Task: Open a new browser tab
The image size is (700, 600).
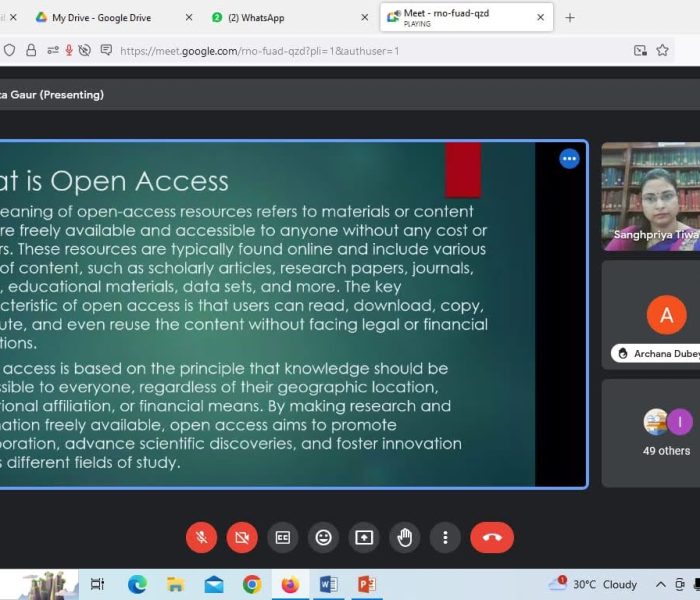Action: coord(570,18)
